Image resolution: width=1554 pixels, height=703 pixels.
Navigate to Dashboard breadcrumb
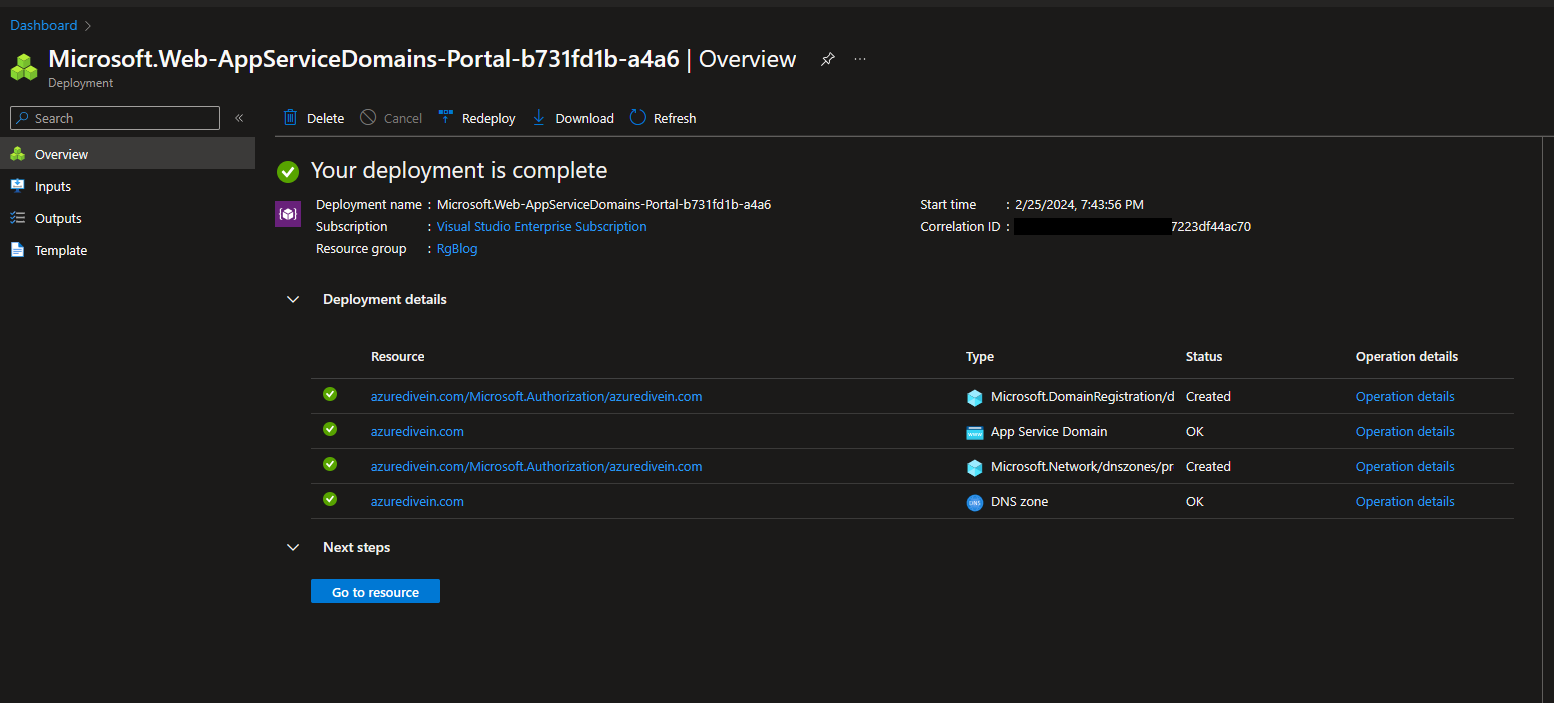coord(44,25)
